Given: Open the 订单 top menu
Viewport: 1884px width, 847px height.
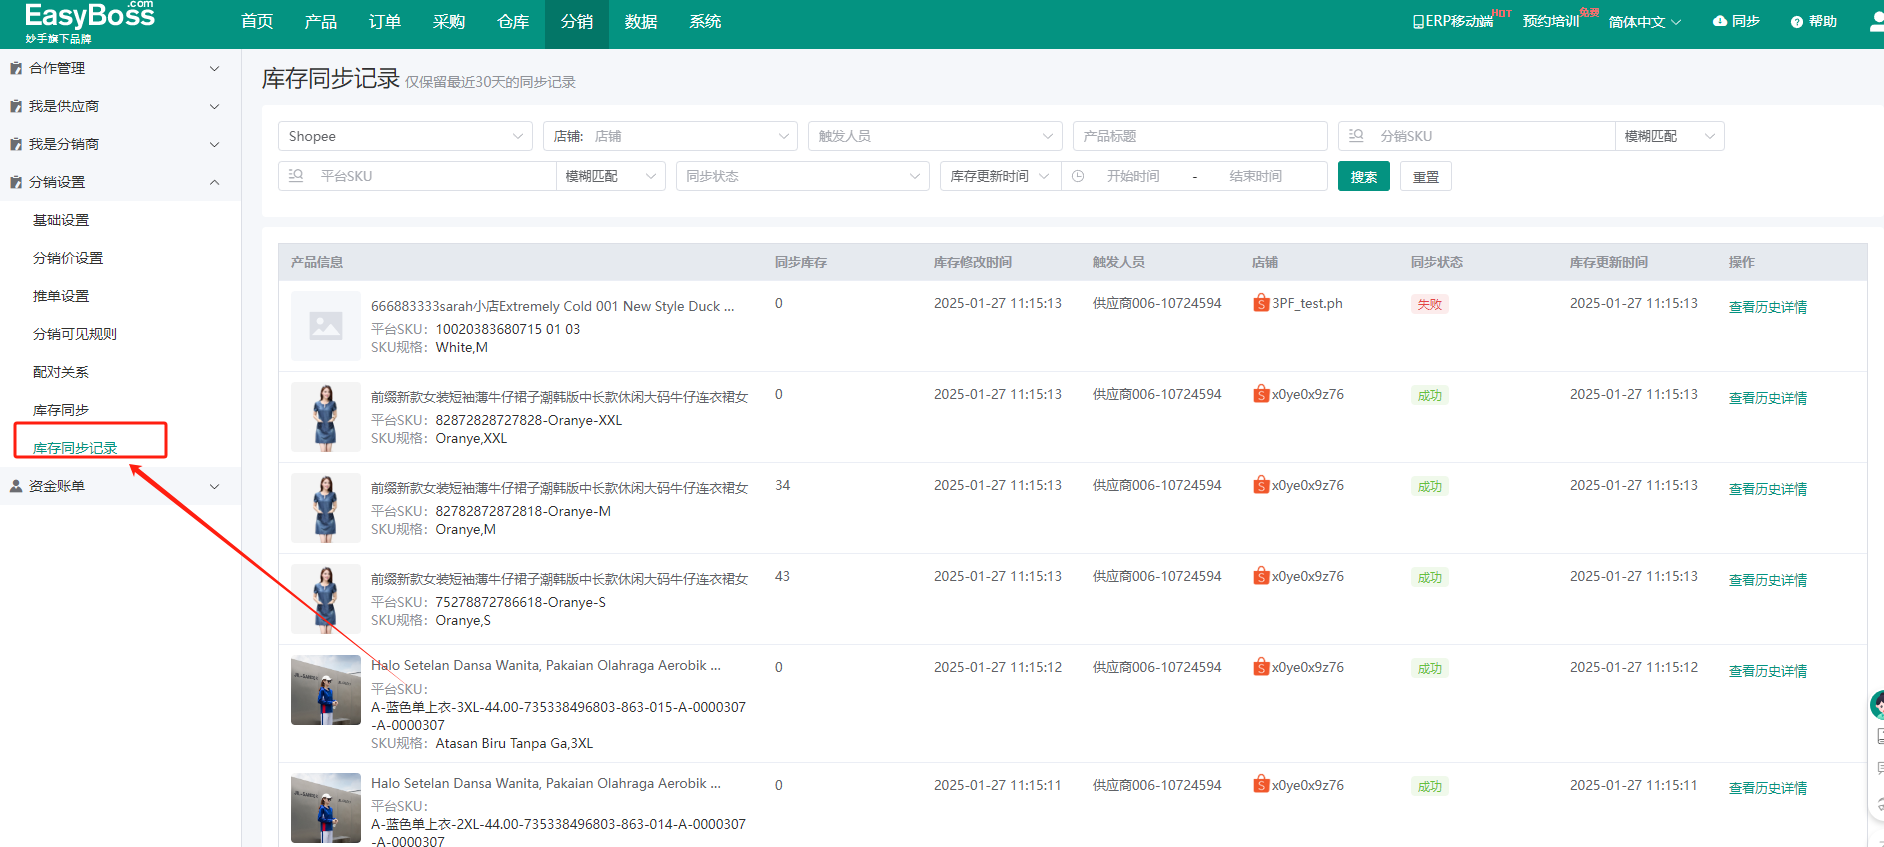Looking at the screenshot, I should click(x=384, y=22).
